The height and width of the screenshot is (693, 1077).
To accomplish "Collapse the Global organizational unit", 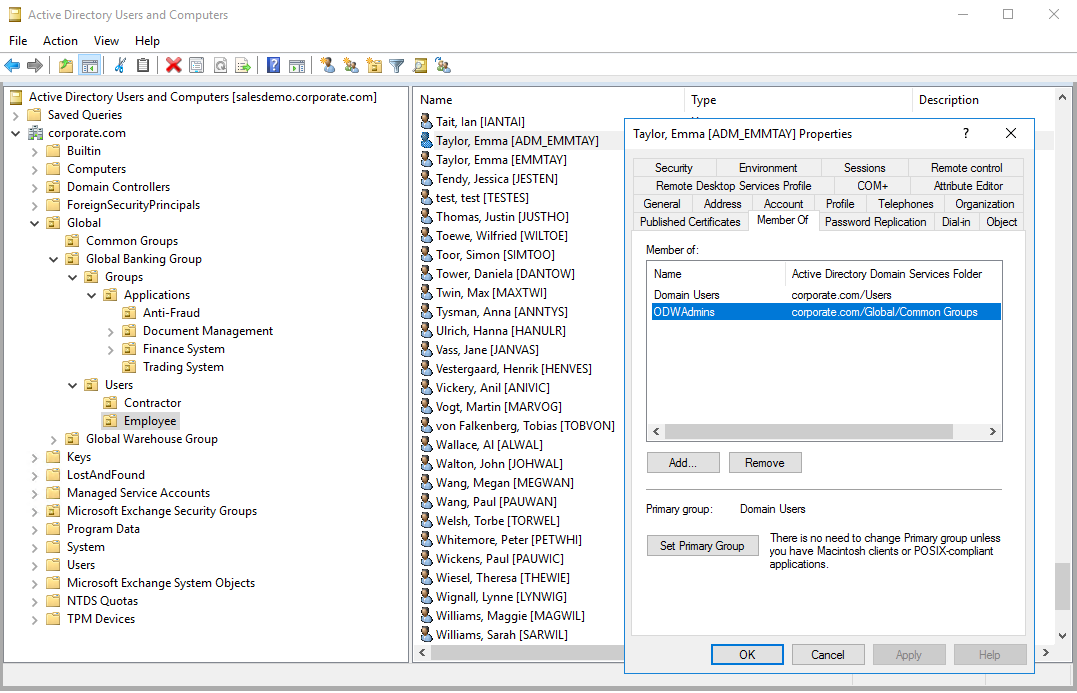I will 34,223.
